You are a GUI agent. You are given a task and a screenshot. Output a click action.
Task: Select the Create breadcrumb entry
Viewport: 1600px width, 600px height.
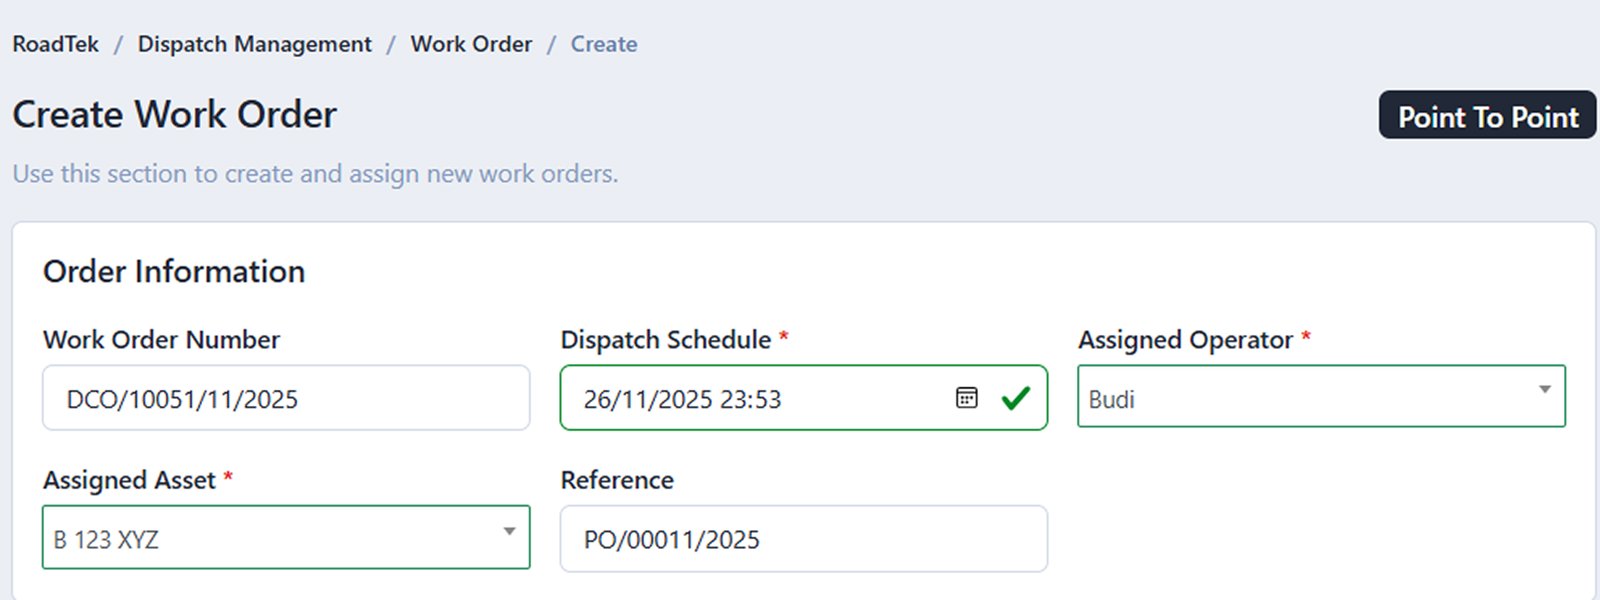603,44
